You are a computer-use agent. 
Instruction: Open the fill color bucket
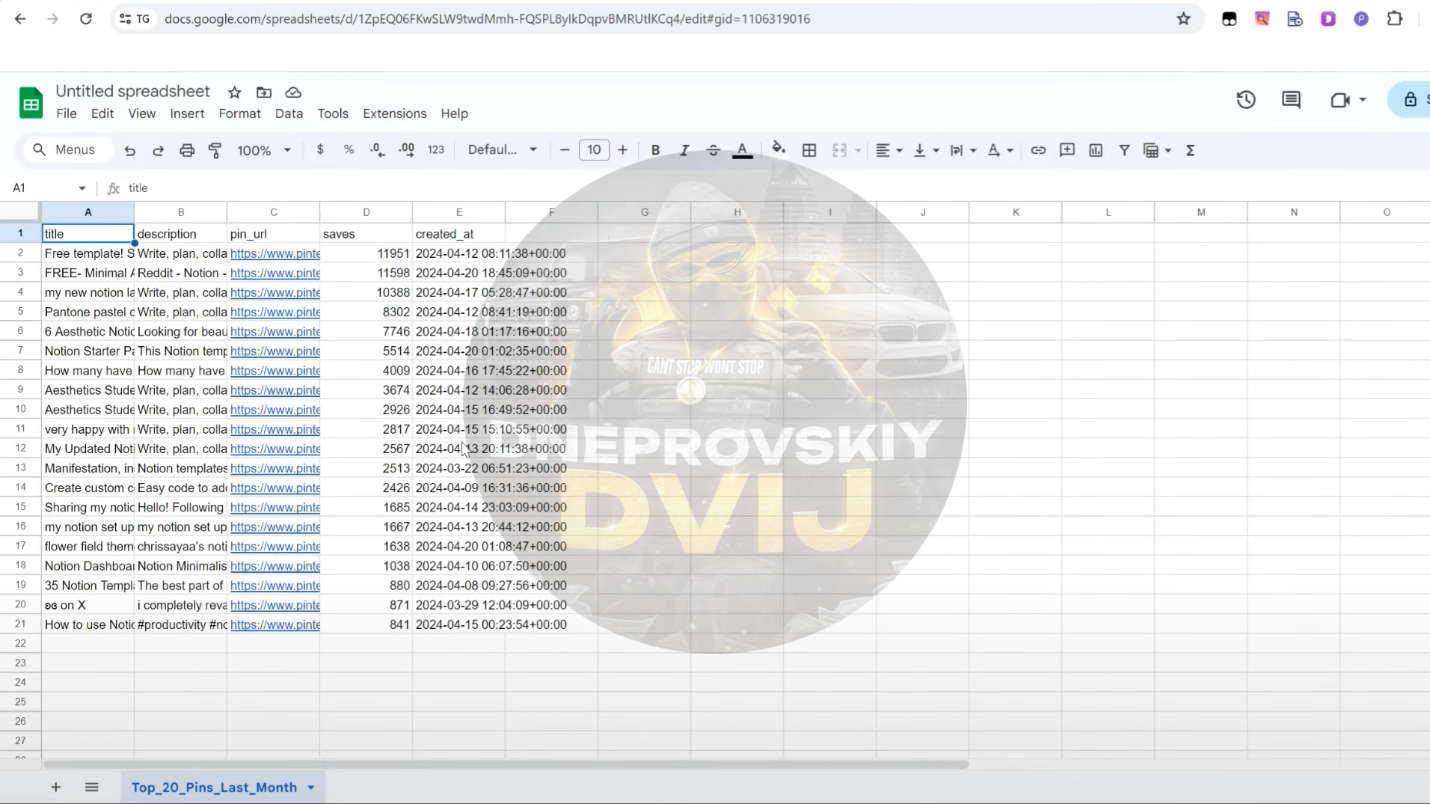779,150
